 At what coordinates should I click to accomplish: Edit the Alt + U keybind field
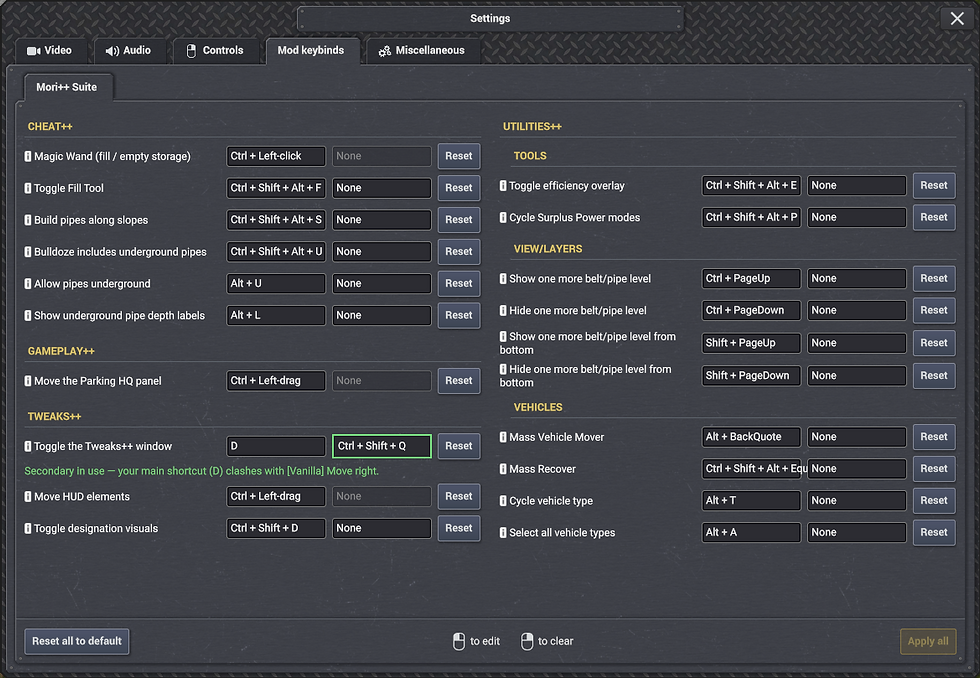[276, 284]
